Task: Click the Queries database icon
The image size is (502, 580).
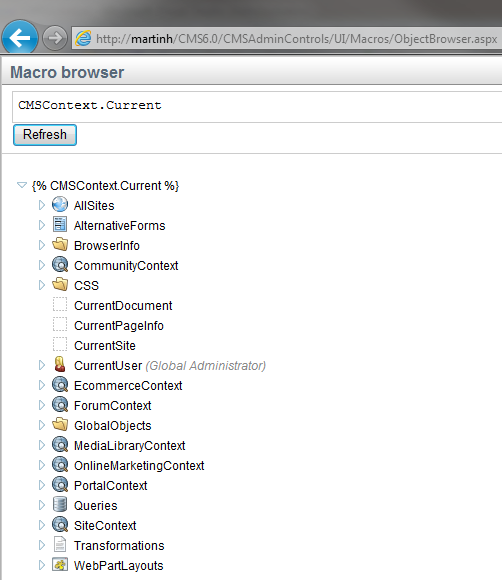Action: click(60, 505)
